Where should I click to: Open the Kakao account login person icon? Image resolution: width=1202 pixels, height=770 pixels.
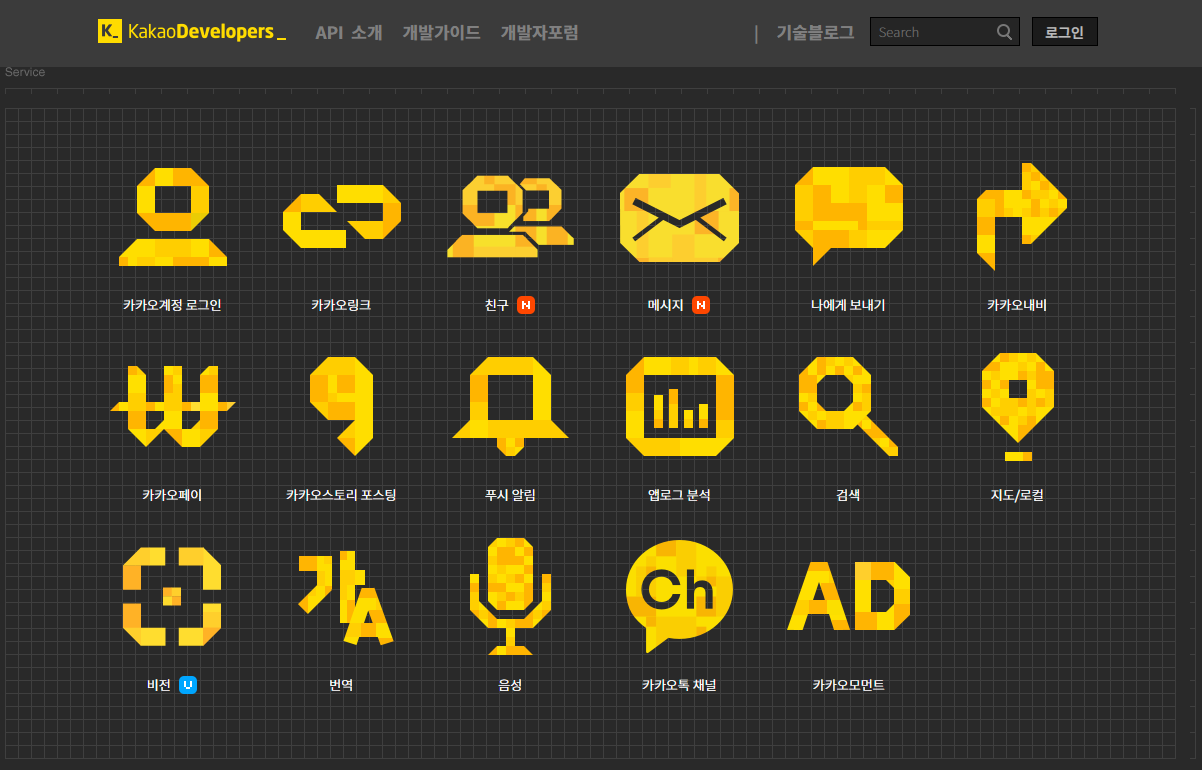point(173,217)
